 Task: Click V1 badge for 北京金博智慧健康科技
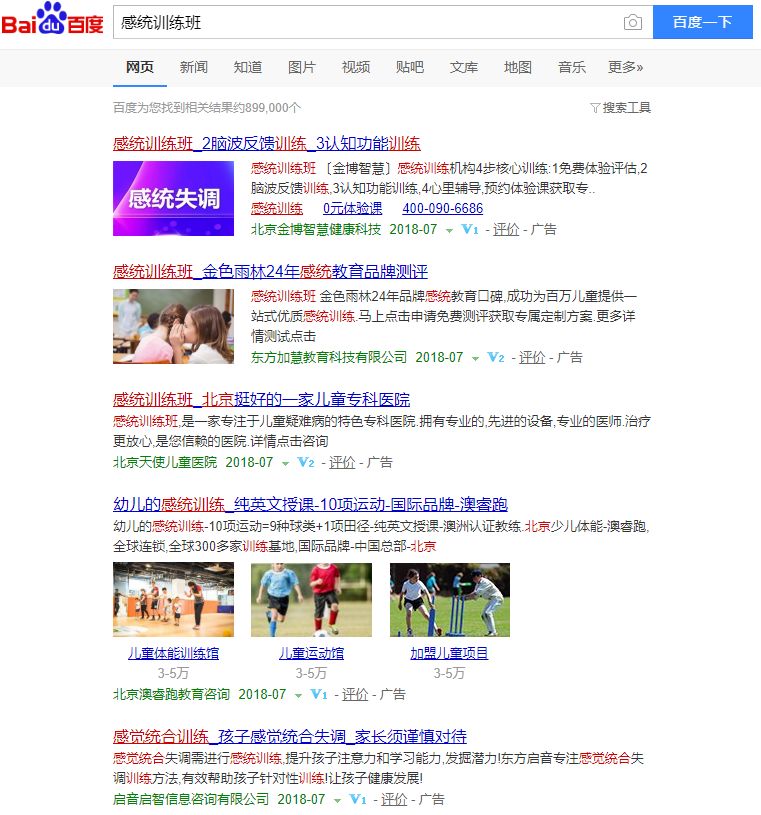pos(470,229)
